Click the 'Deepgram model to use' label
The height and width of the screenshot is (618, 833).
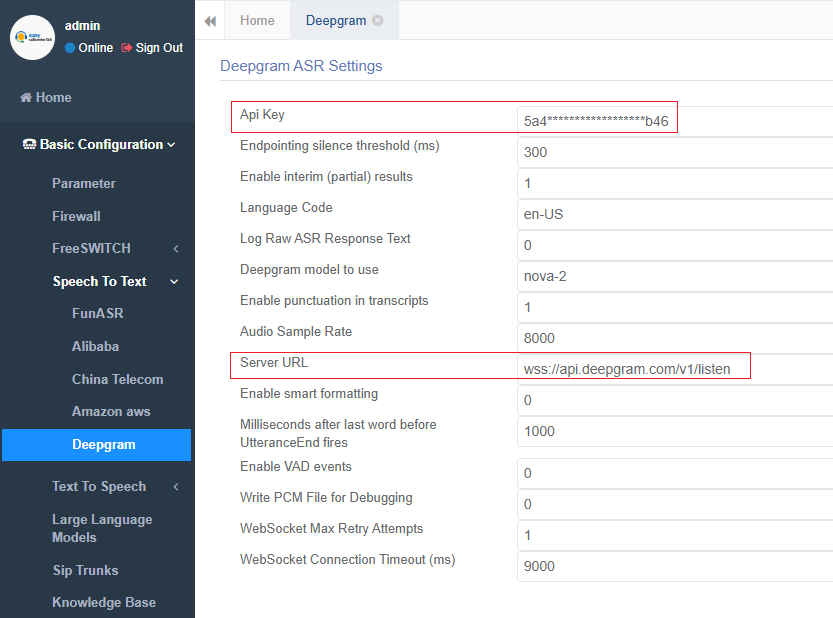309,270
